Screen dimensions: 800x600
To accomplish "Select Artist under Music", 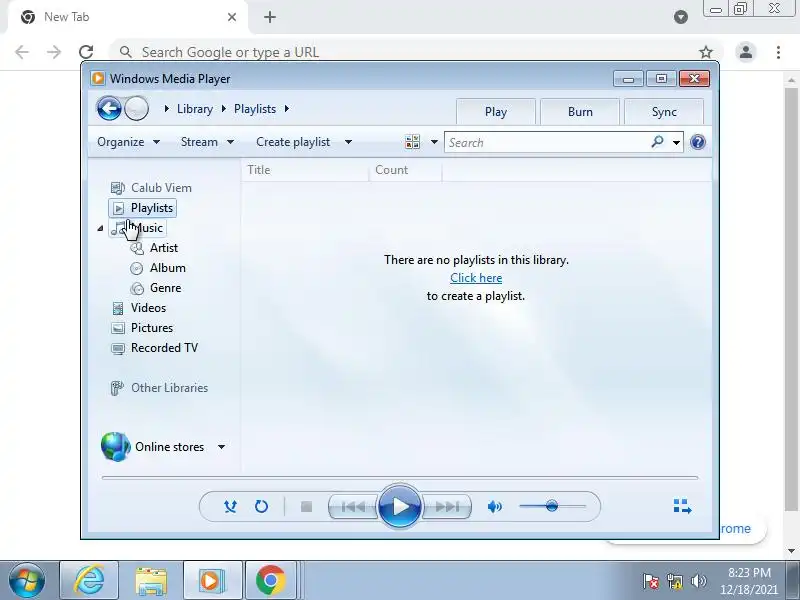I will click(x=154, y=248).
